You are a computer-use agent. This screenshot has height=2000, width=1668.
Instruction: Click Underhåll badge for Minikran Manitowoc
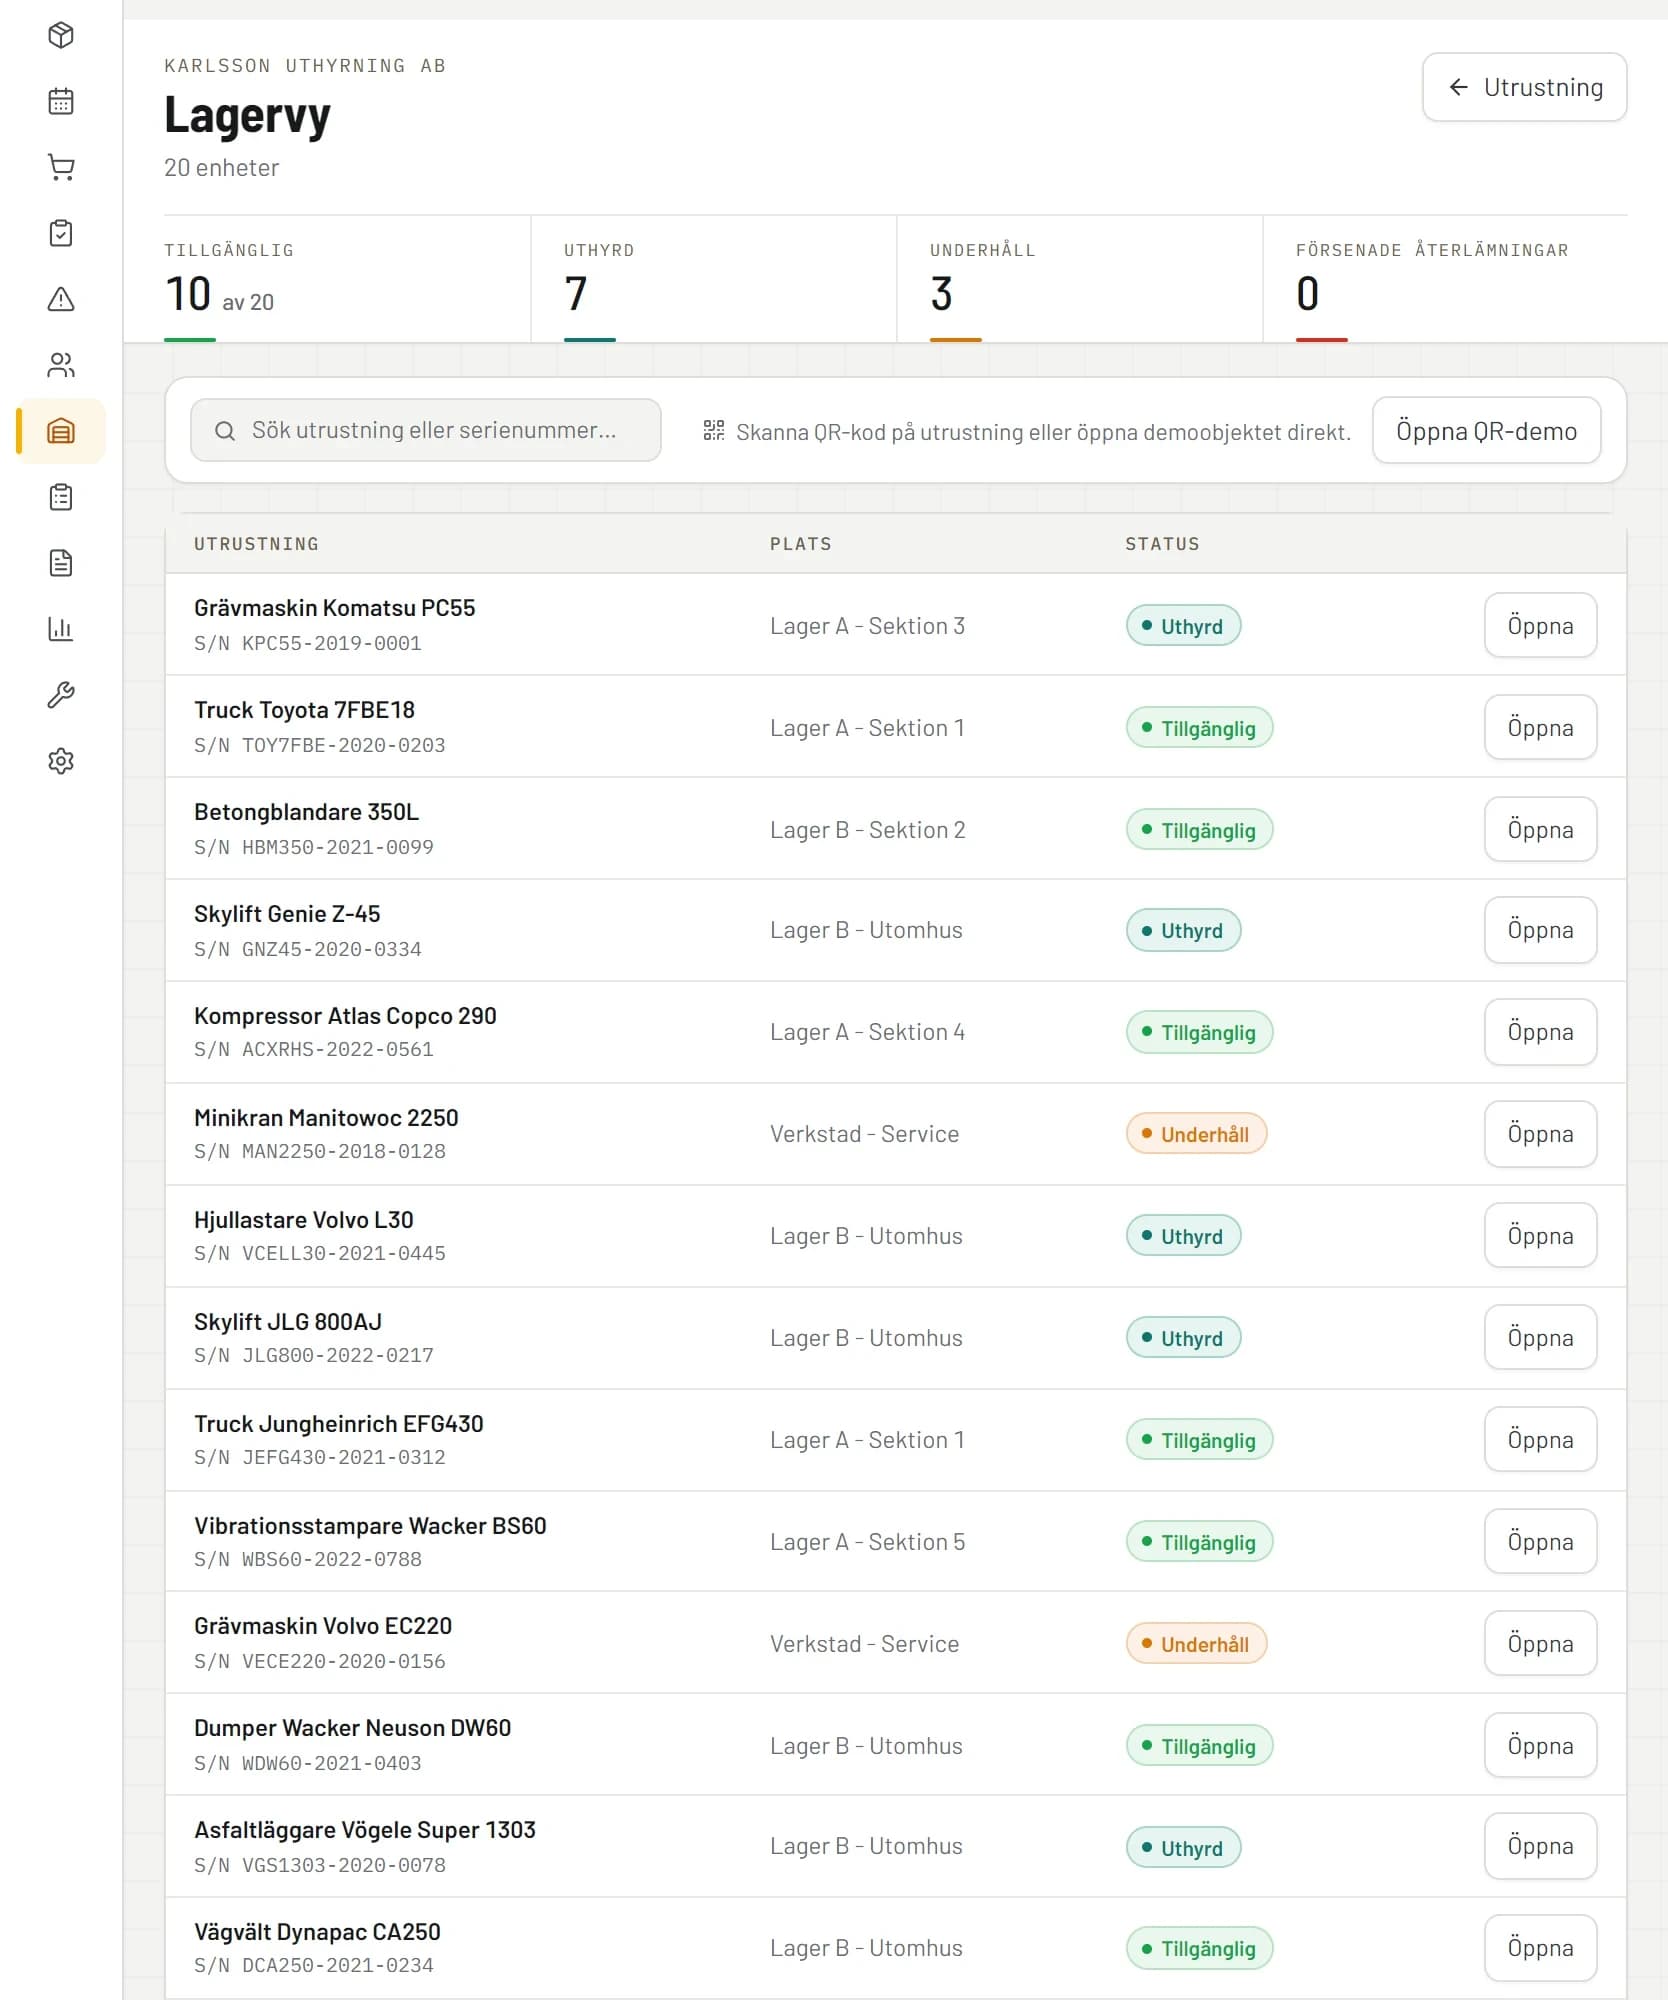tap(1197, 1134)
